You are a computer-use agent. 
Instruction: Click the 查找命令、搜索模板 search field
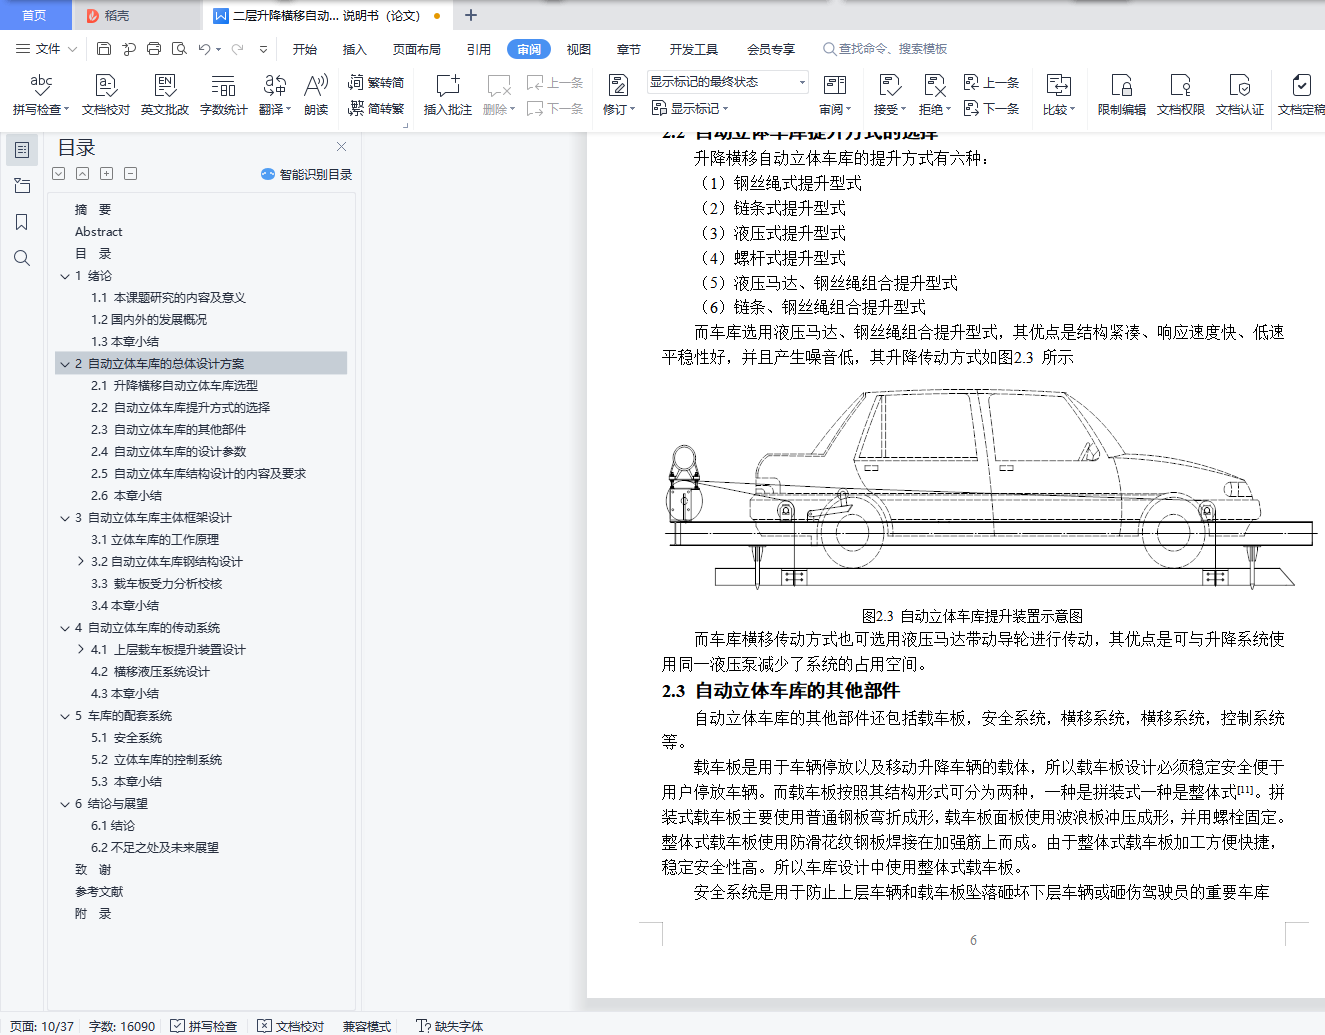pos(886,48)
